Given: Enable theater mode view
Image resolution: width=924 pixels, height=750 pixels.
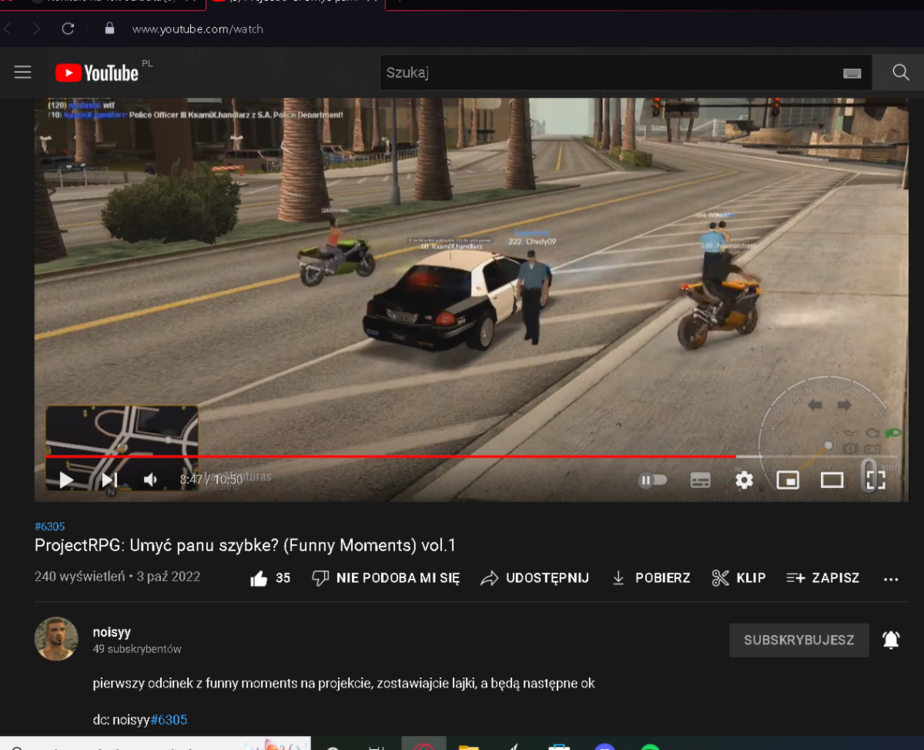Looking at the screenshot, I should (x=831, y=480).
